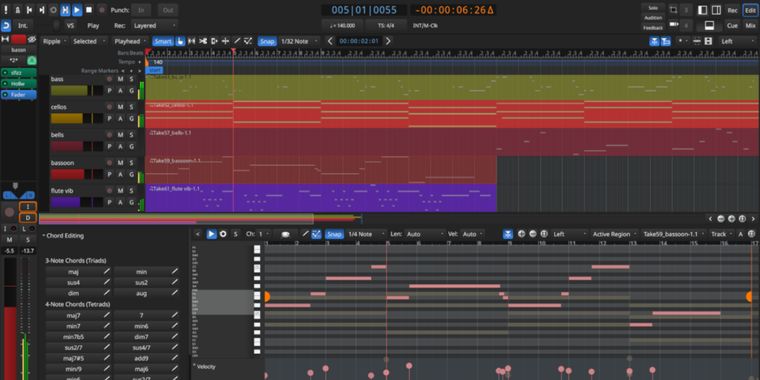This screenshot has height=380, width=760.
Task: Click Punch In button
Action: tap(141, 10)
